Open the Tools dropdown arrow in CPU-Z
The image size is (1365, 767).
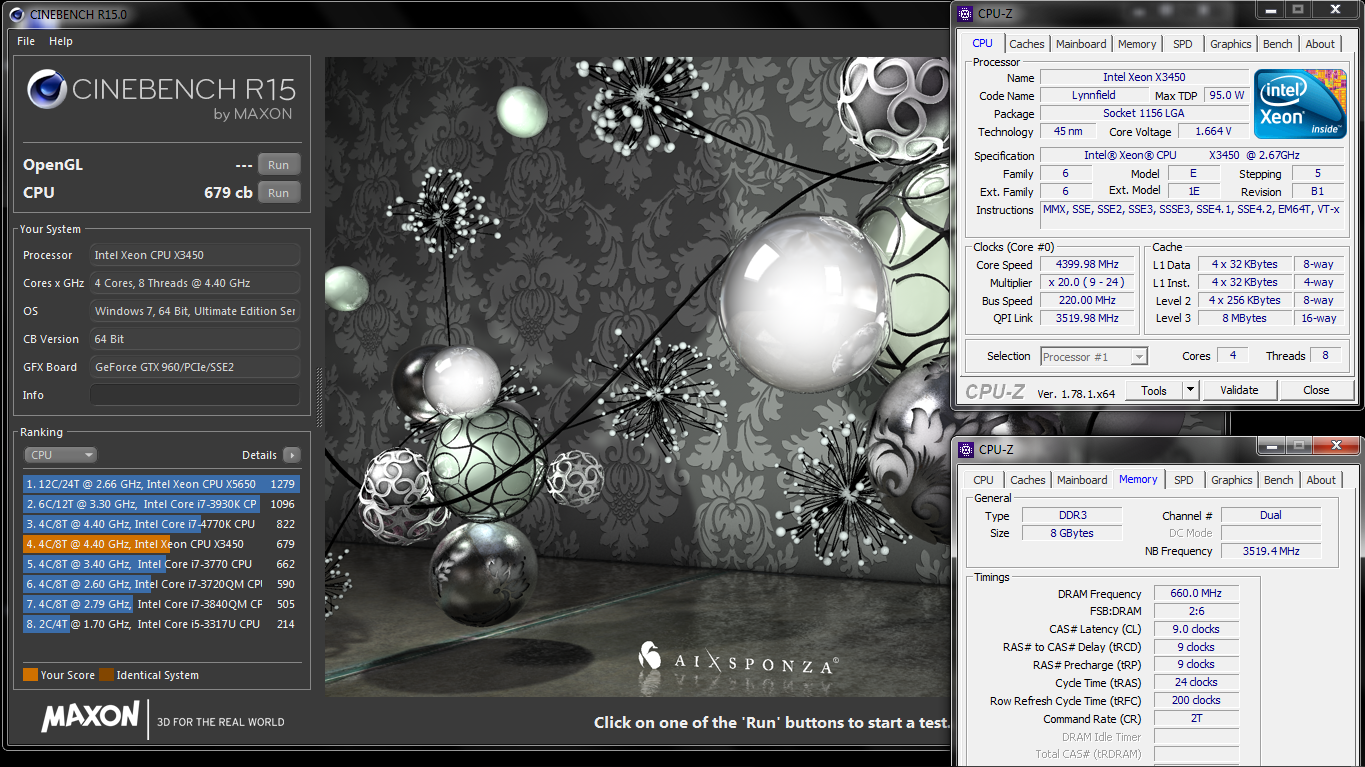[x=1190, y=390]
